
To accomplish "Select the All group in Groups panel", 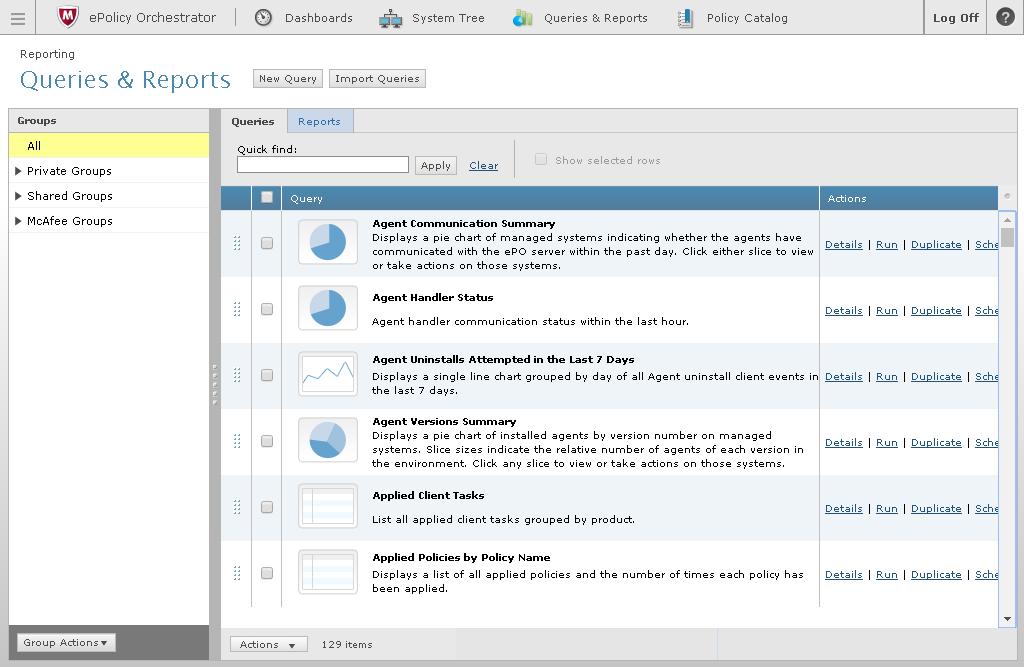I will pyautogui.click(x=109, y=146).
